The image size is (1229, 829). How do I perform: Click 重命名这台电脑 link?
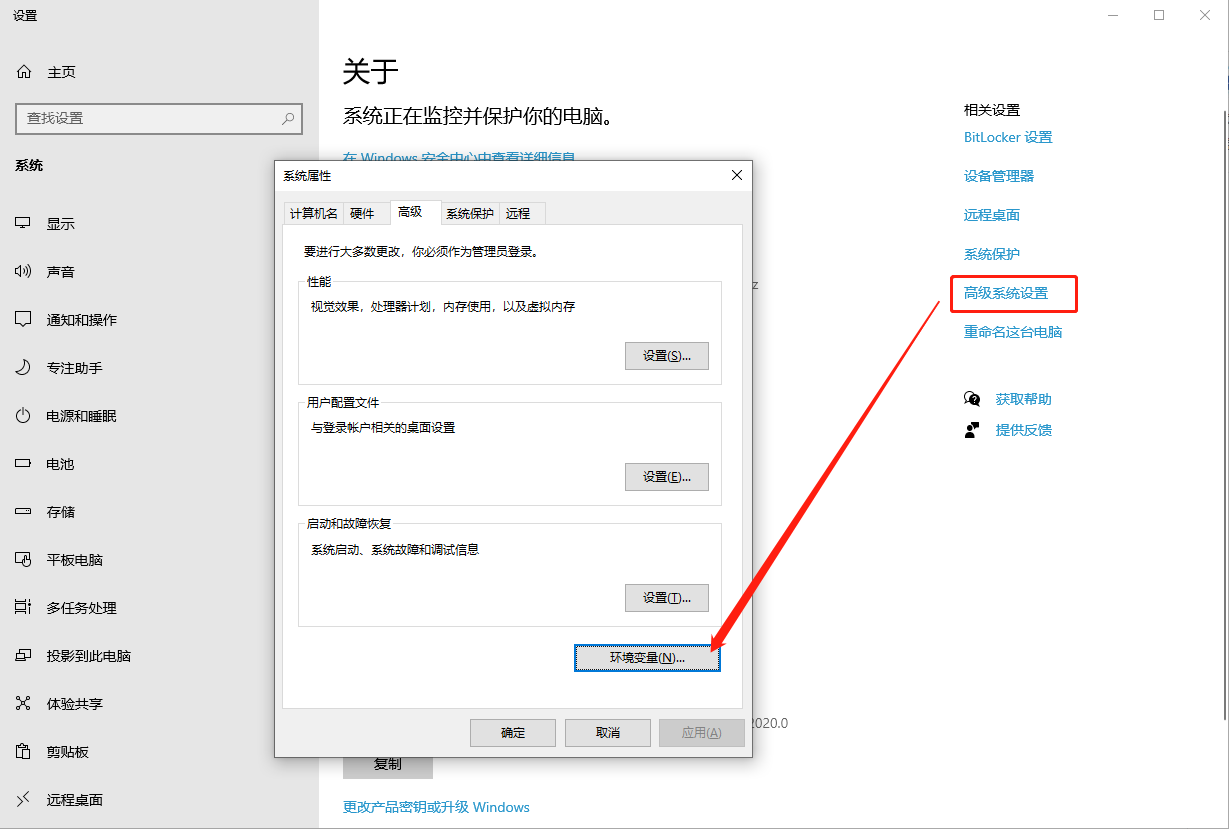pos(1012,331)
